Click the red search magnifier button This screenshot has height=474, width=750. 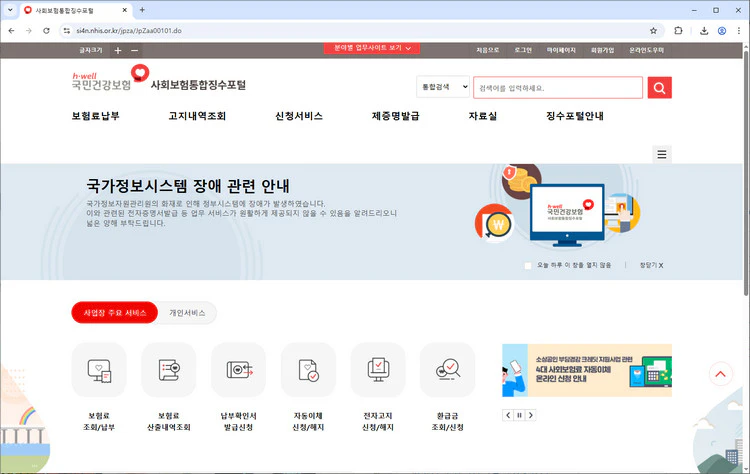pos(660,88)
